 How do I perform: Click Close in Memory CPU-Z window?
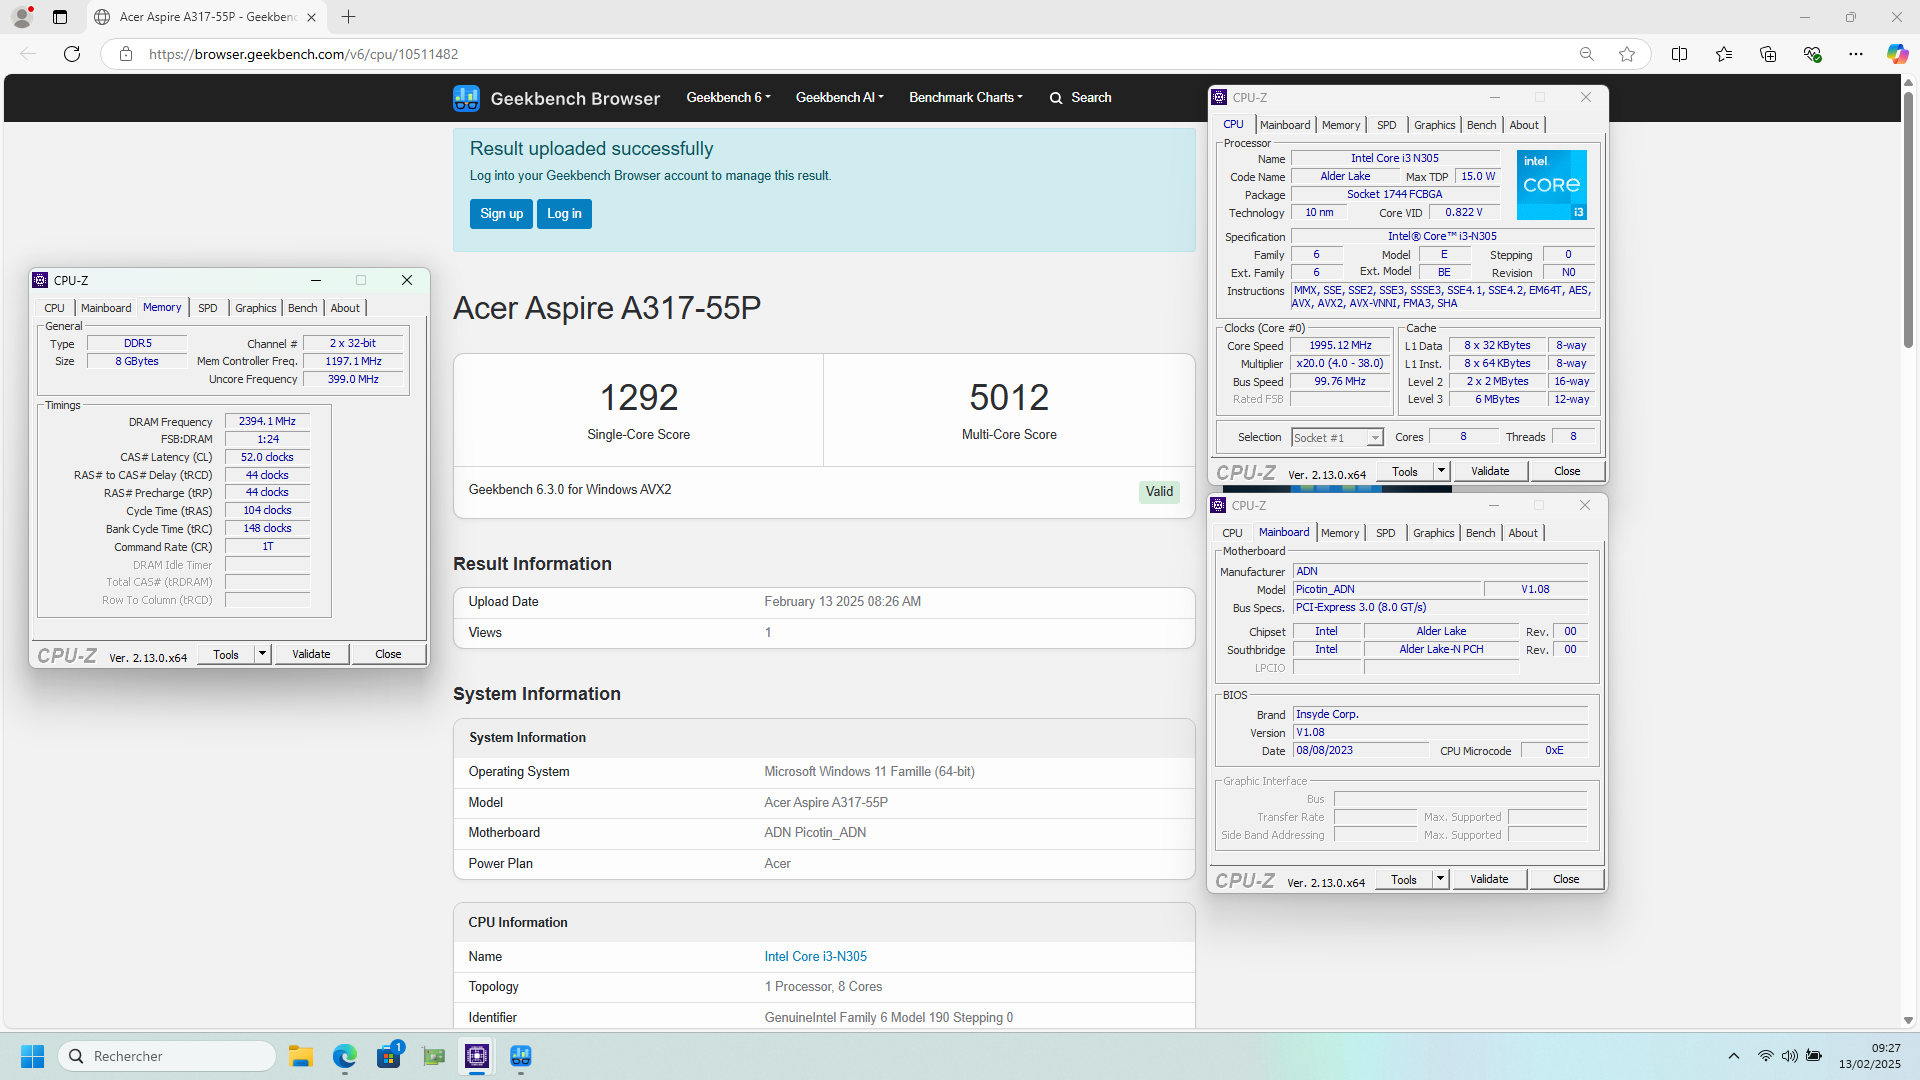(x=388, y=654)
